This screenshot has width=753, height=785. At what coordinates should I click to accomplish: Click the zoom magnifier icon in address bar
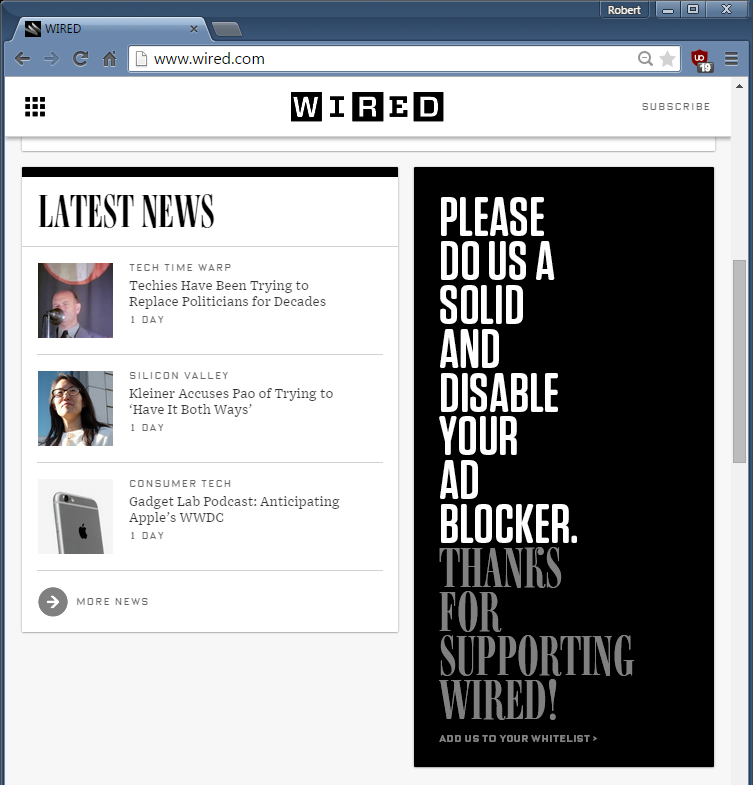tap(645, 59)
